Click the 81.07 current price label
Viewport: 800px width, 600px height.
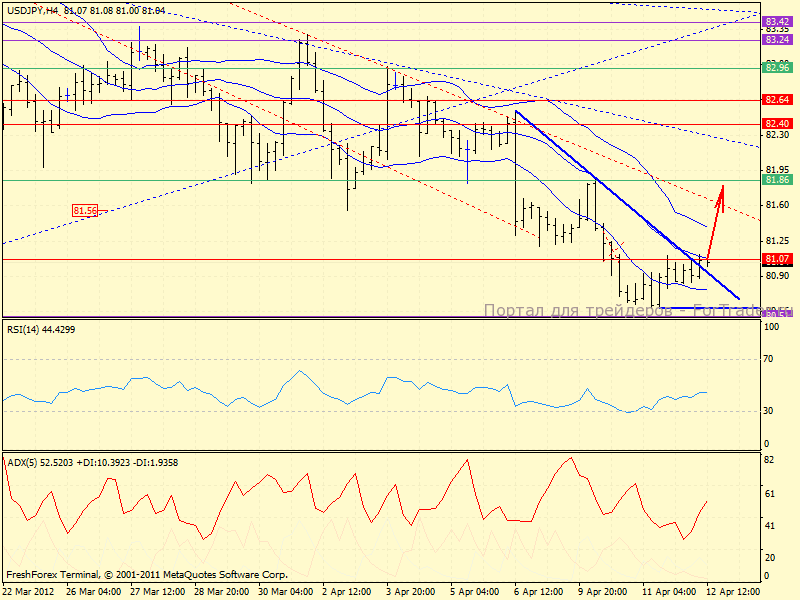(777, 259)
